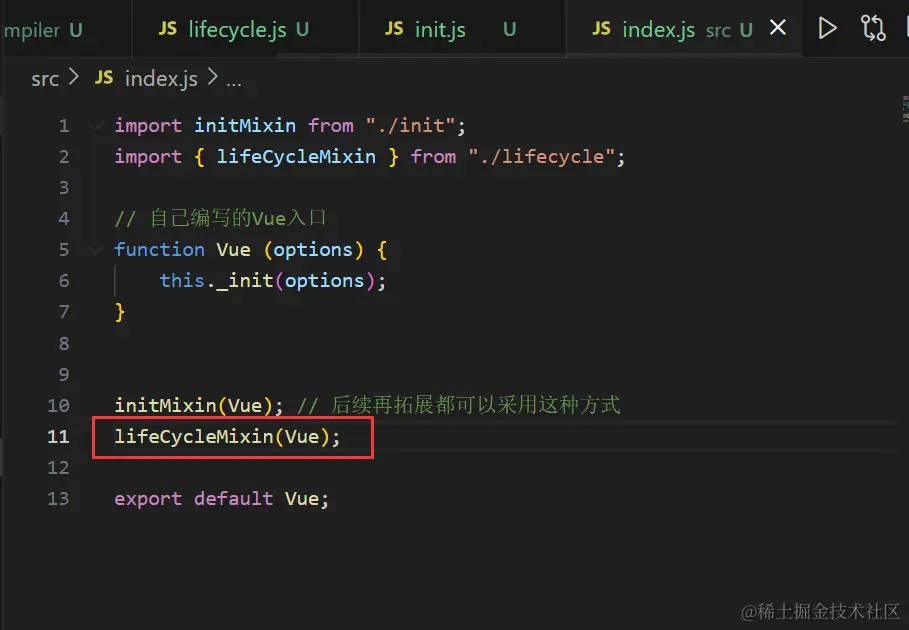The width and height of the screenshot is (909, 630).
Task: Click the index.js breadcrumb item
Action: (161, 78)
